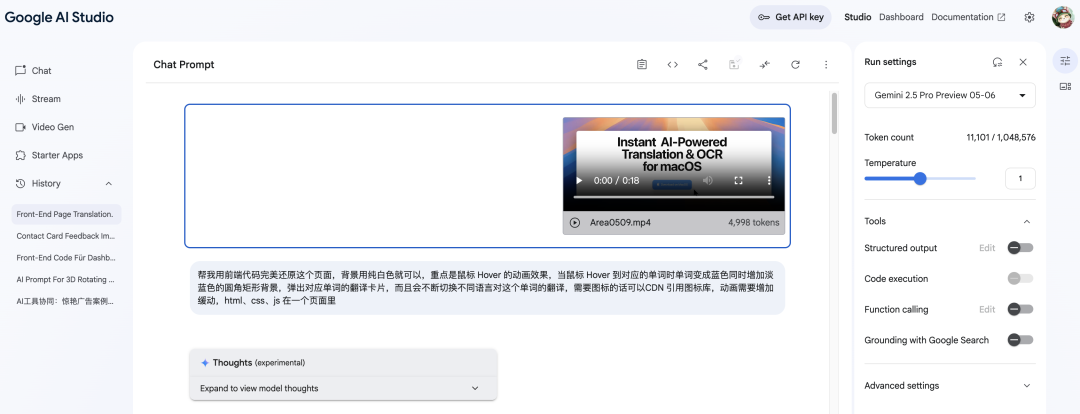Open the prompt gallery icon on right rail
Screen dimensions: 1080x414
[x=1066, y=87]
